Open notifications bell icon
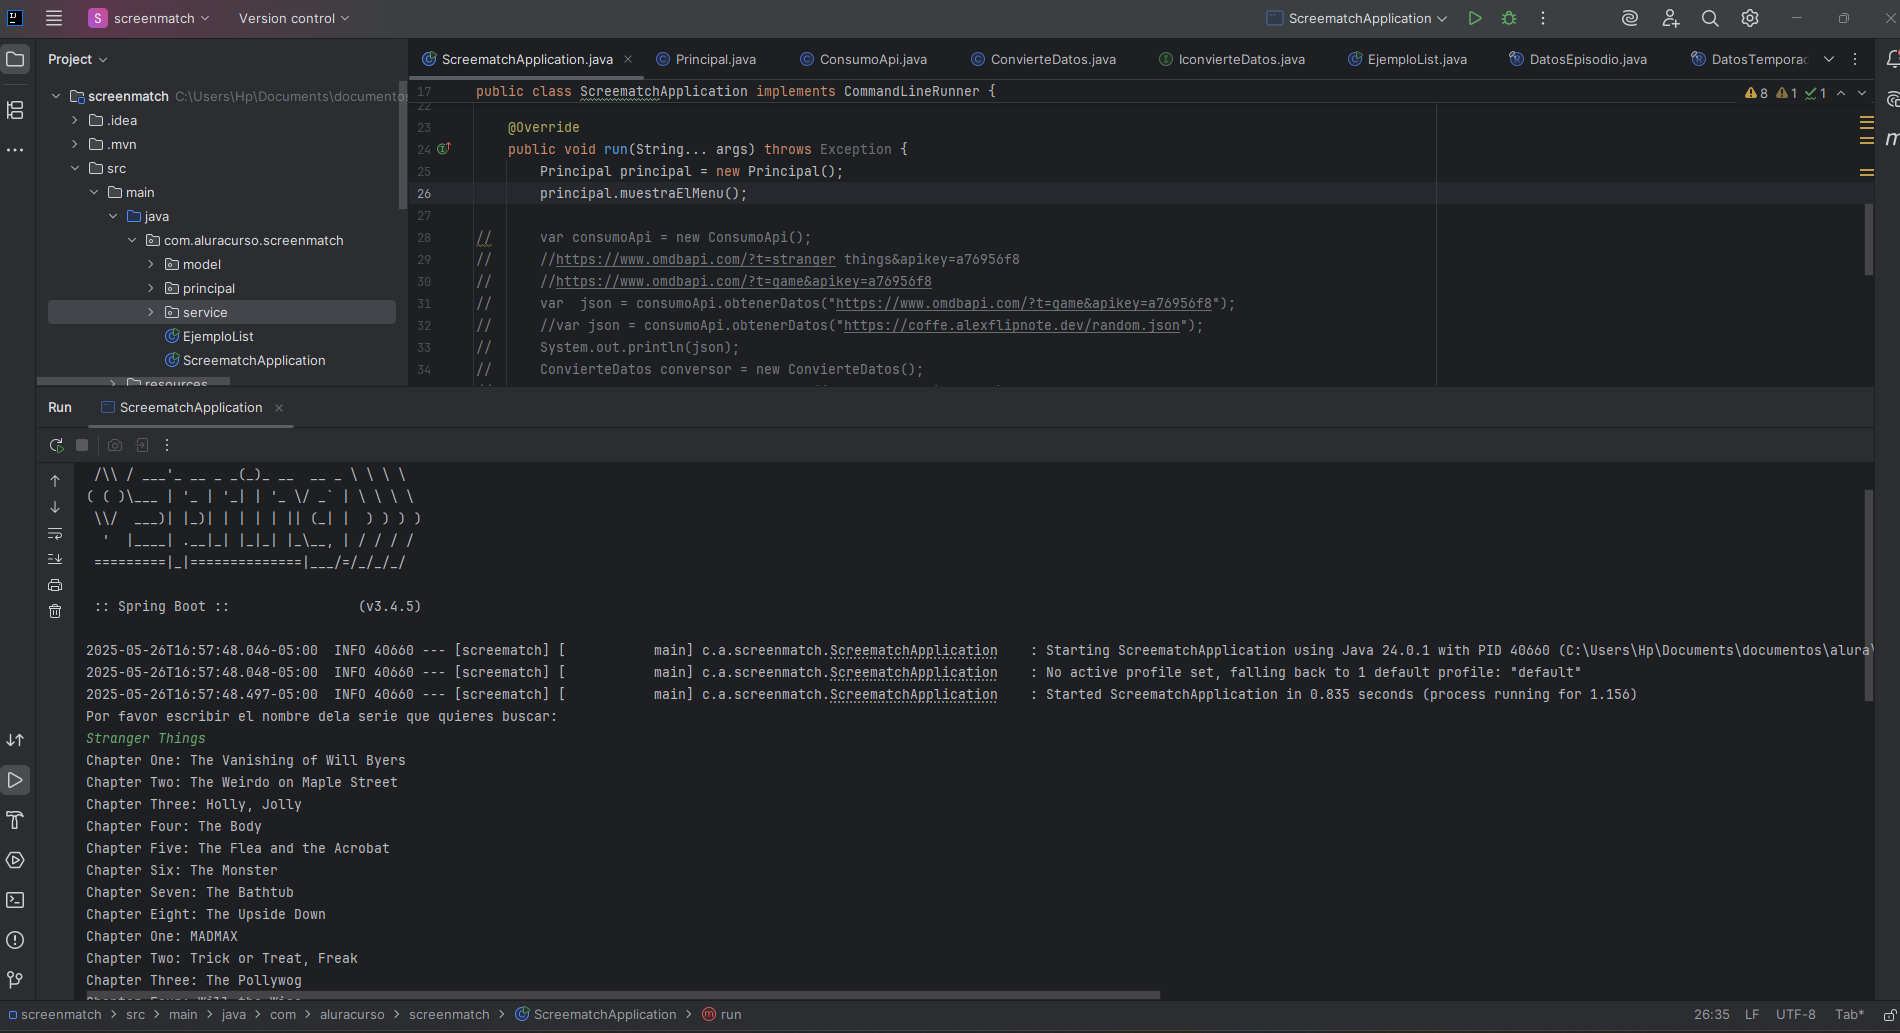 point(1892,59)
